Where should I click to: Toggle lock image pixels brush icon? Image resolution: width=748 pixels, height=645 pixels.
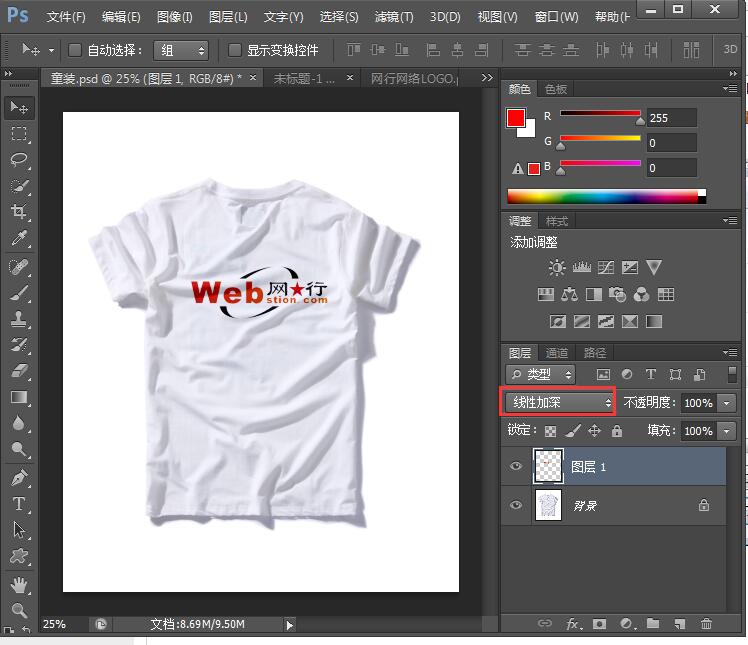tap(573, 431)
